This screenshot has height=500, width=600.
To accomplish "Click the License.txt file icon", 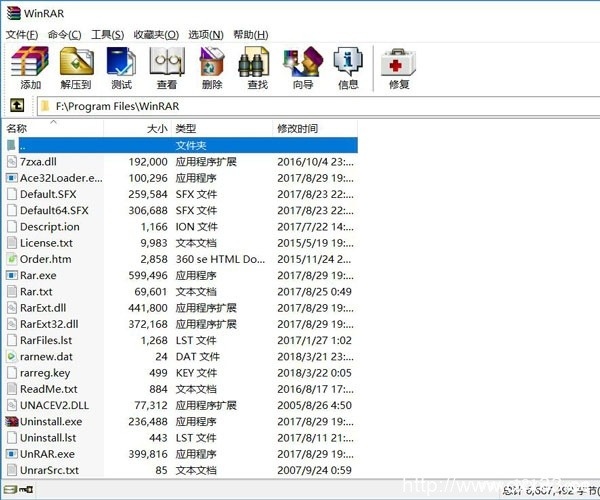I will coord(12,243).
